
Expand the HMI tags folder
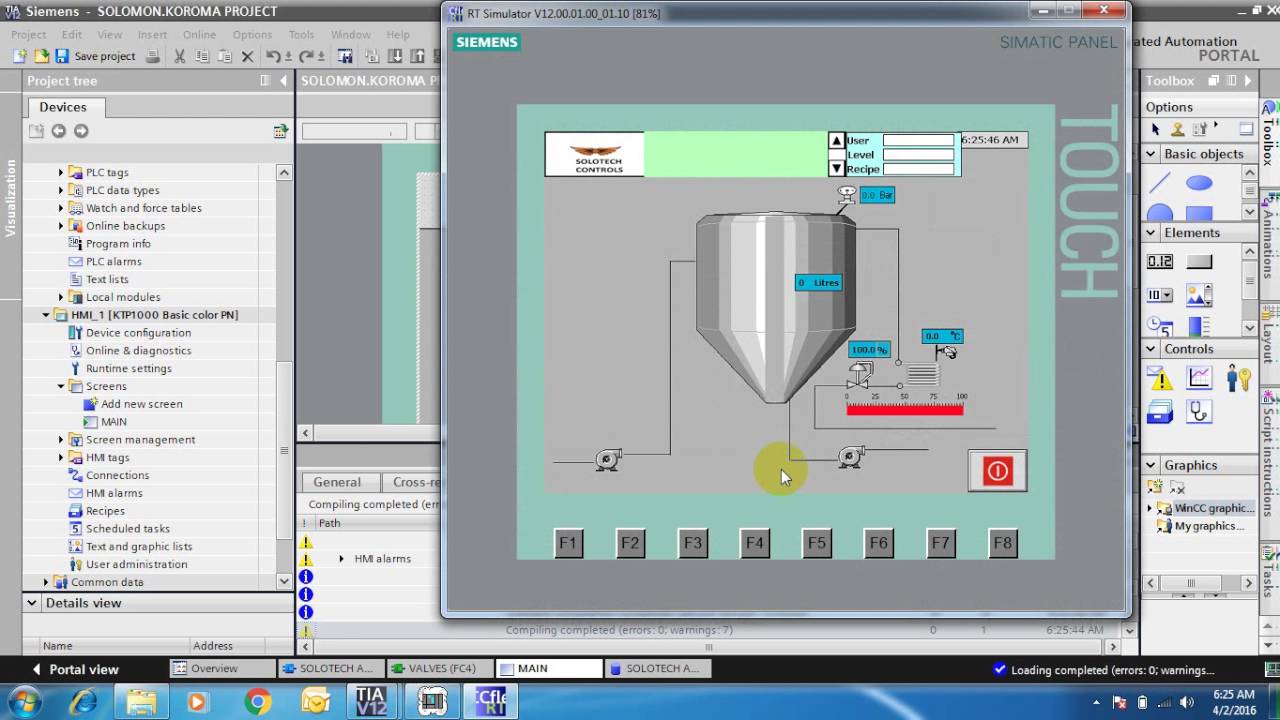(x=60, y=458)
